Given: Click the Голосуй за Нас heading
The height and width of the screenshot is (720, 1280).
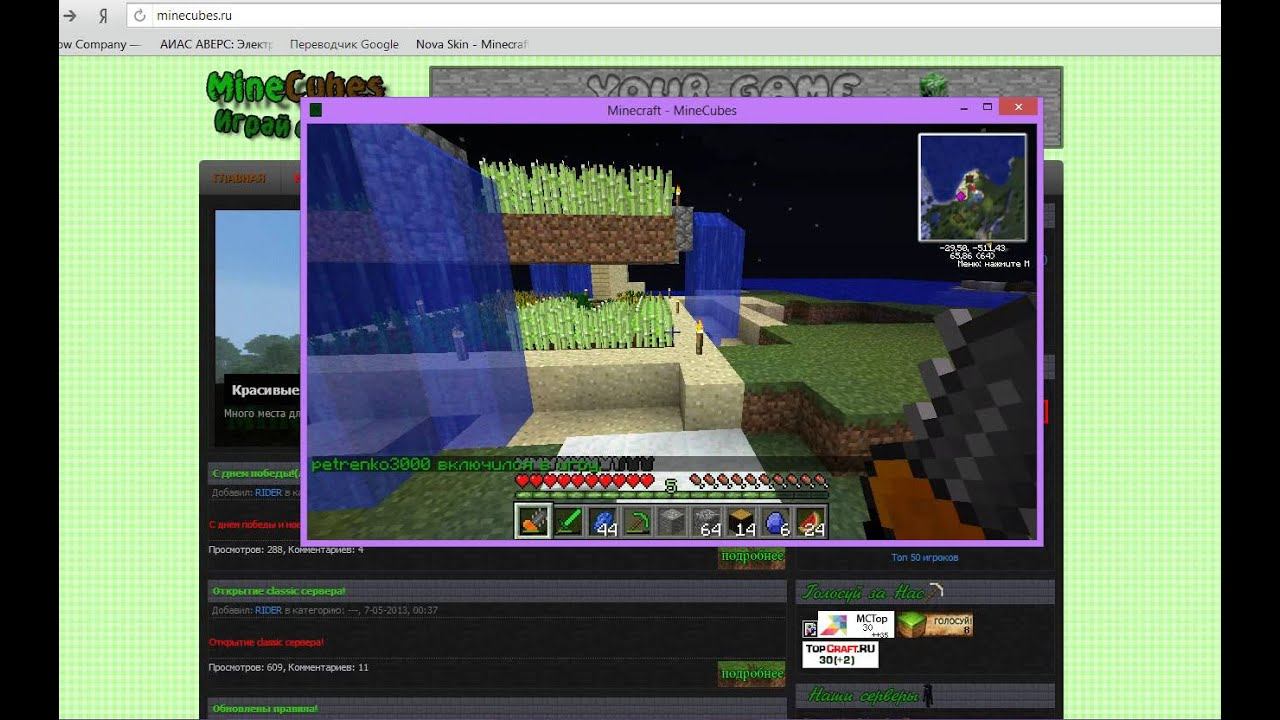Looking at the screenshot, I should click(x=863, y=592).
